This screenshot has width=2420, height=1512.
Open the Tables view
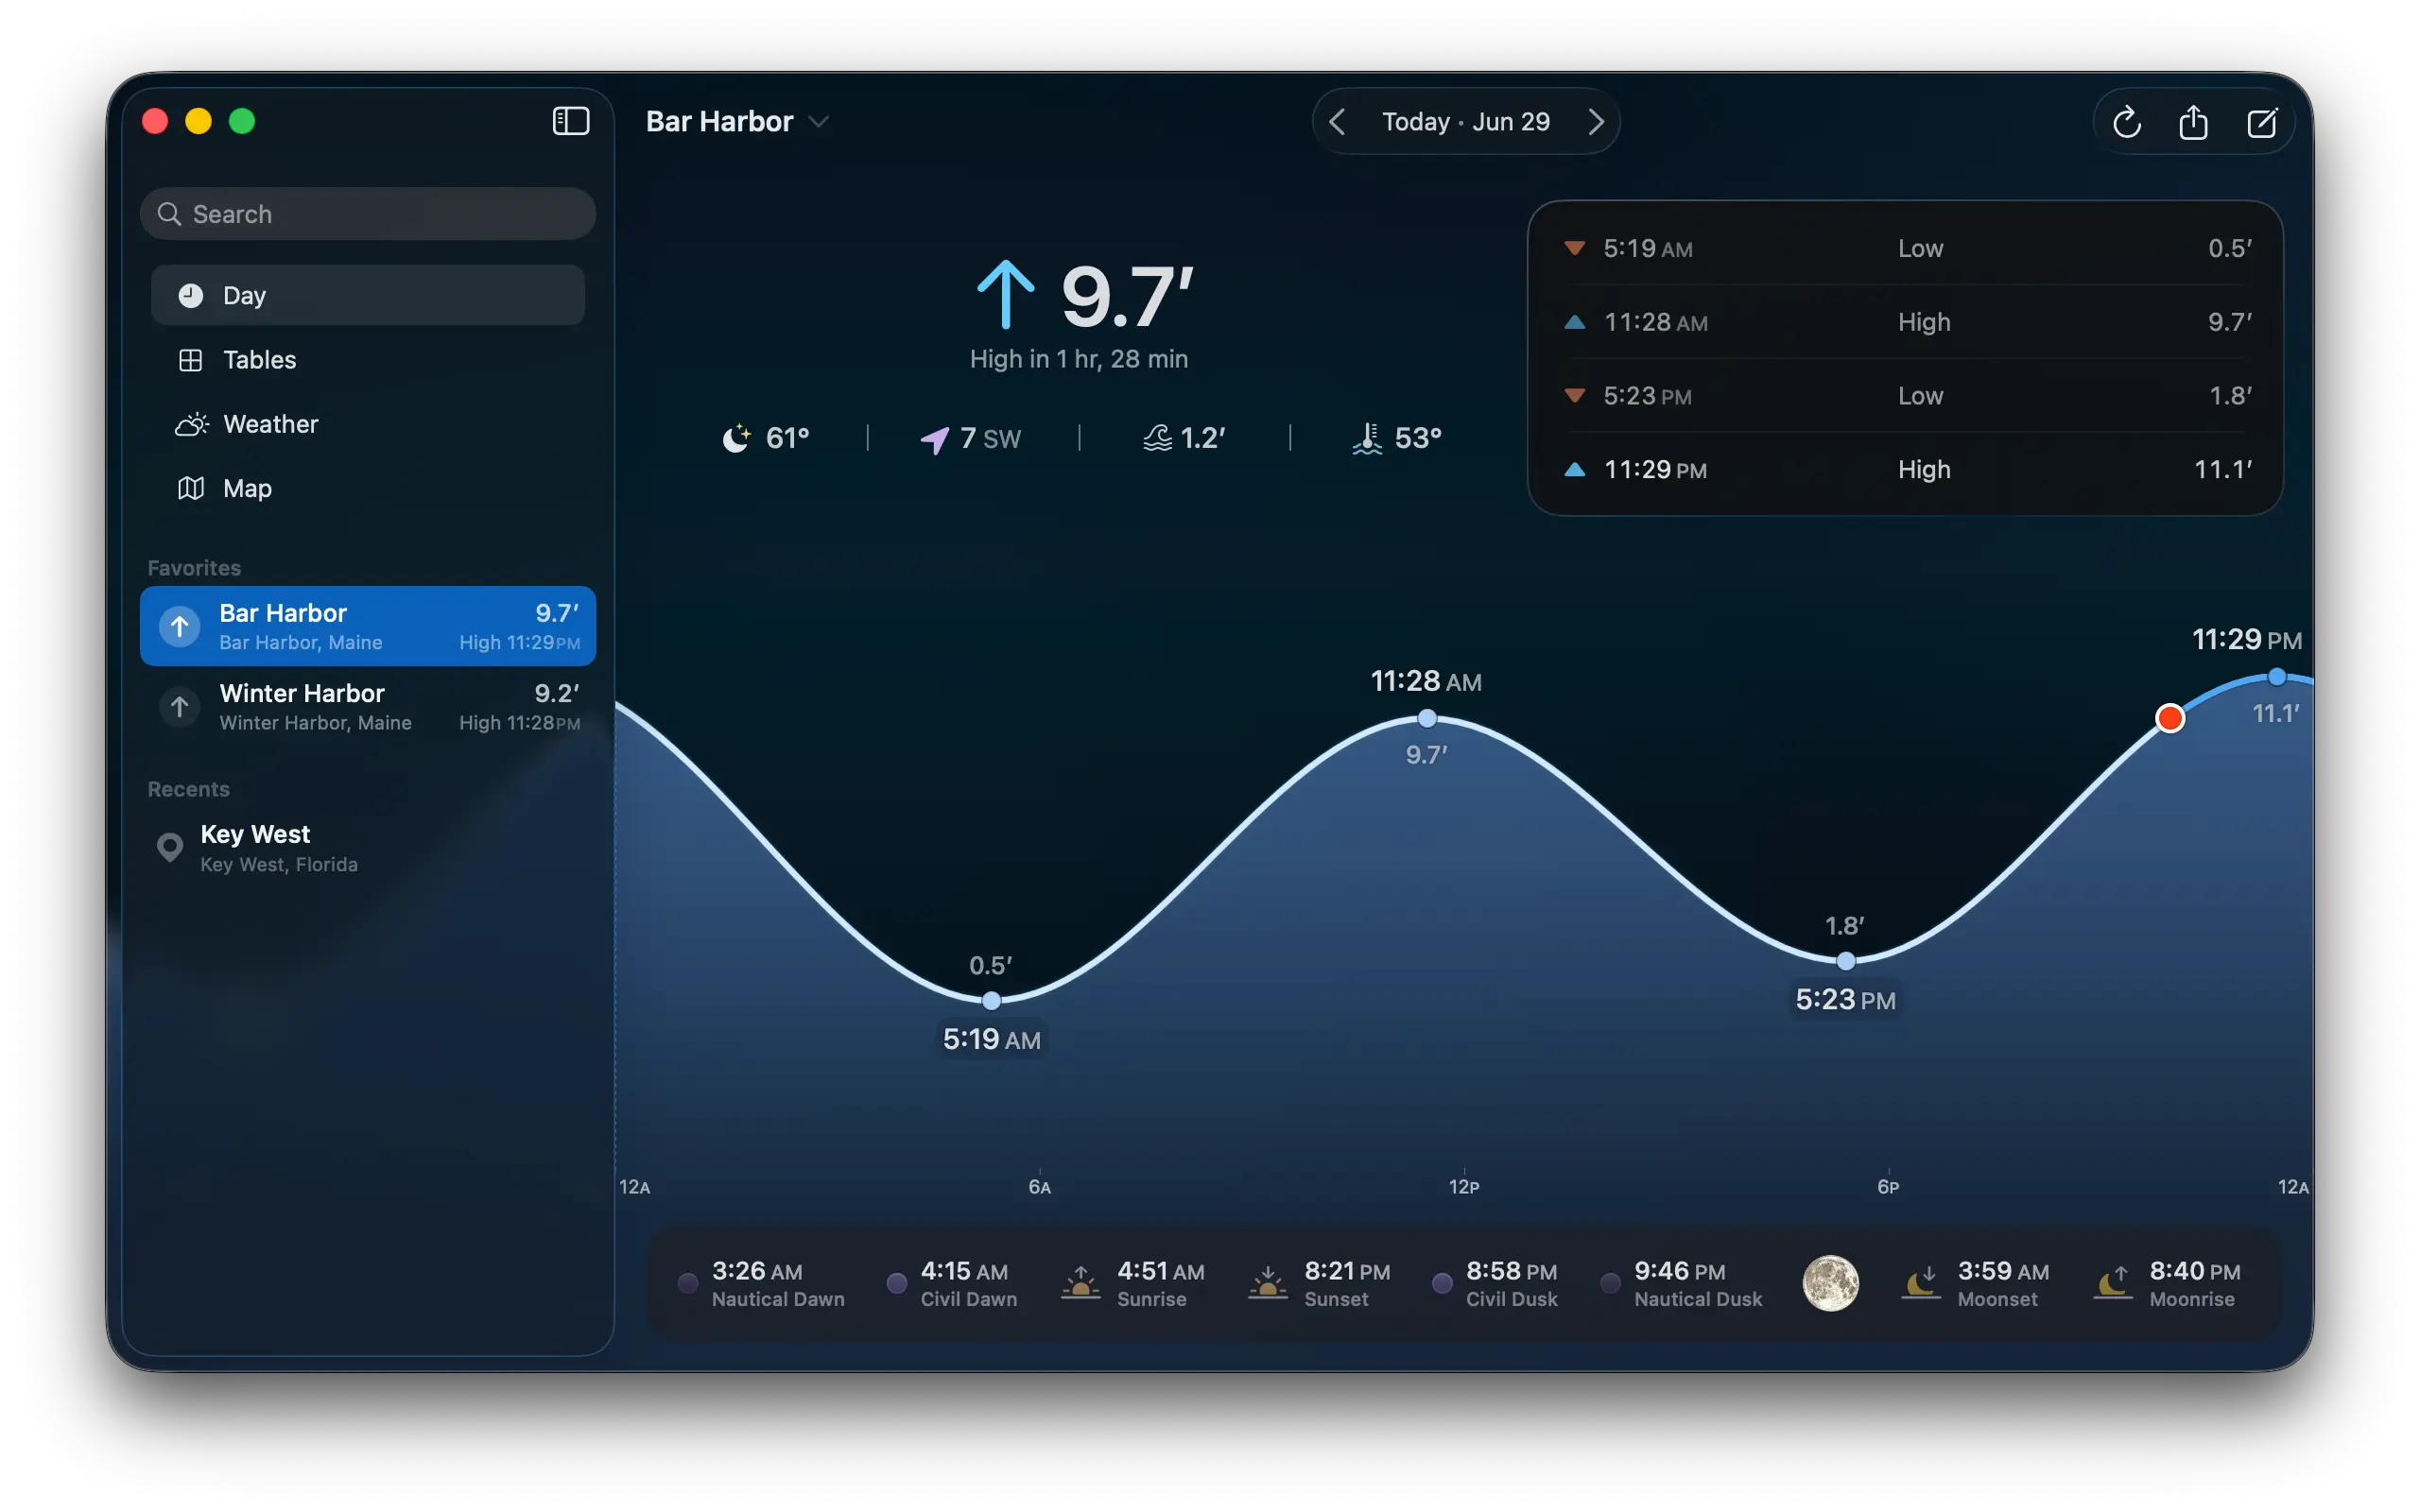[368, 360]
